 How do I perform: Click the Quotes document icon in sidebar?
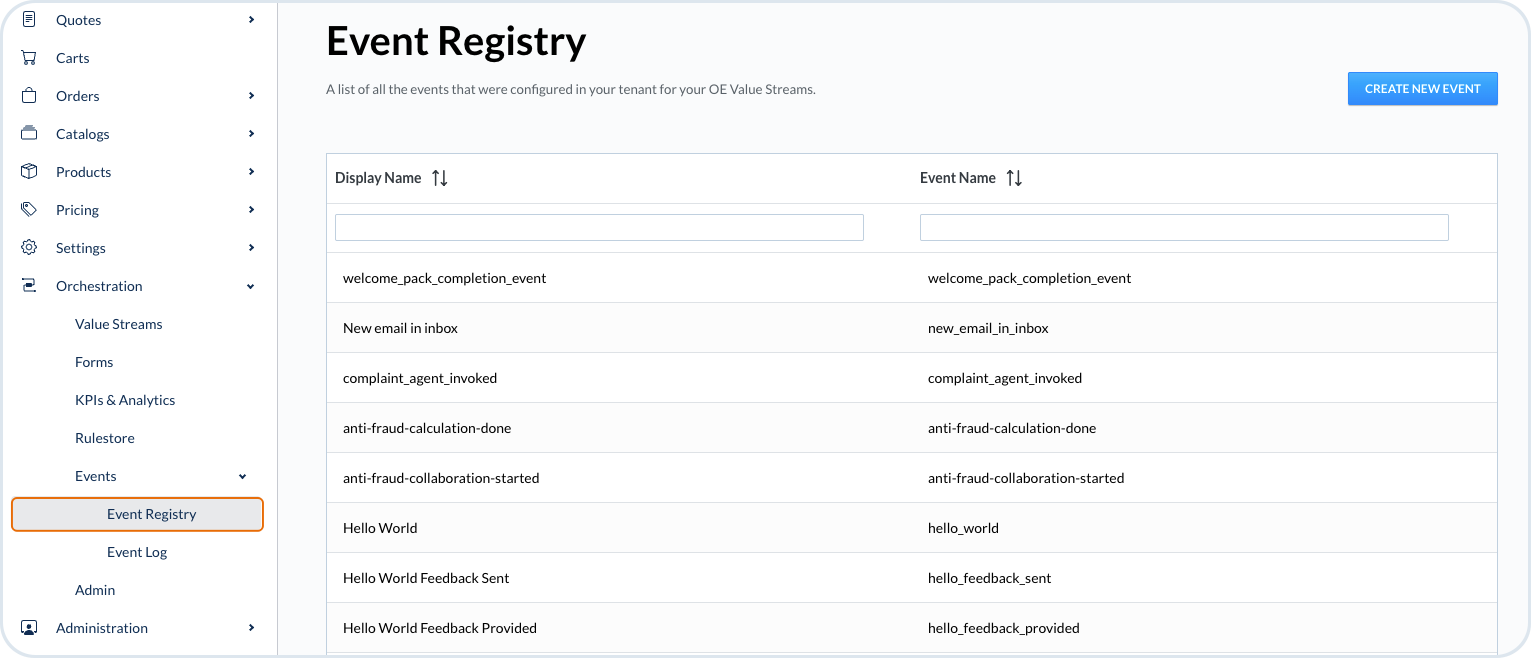tap(29, 20)
